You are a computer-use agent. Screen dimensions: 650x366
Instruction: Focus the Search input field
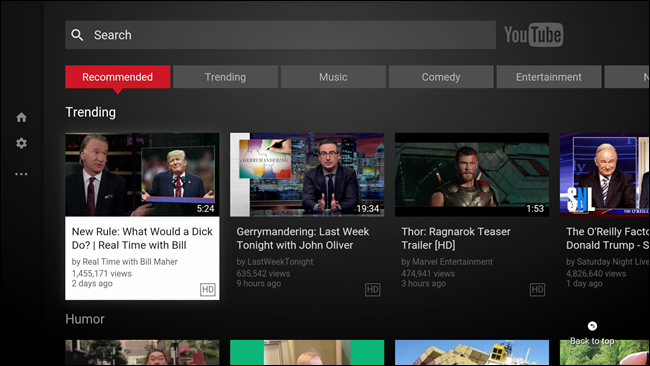281,35
